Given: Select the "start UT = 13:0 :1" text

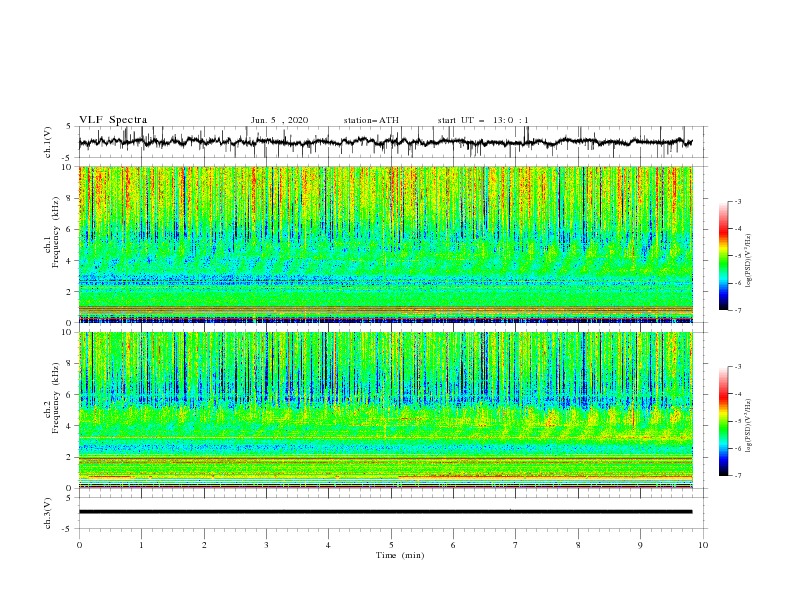Looking at the screenshot, I should pyautogui.click(x=483, y=120).
